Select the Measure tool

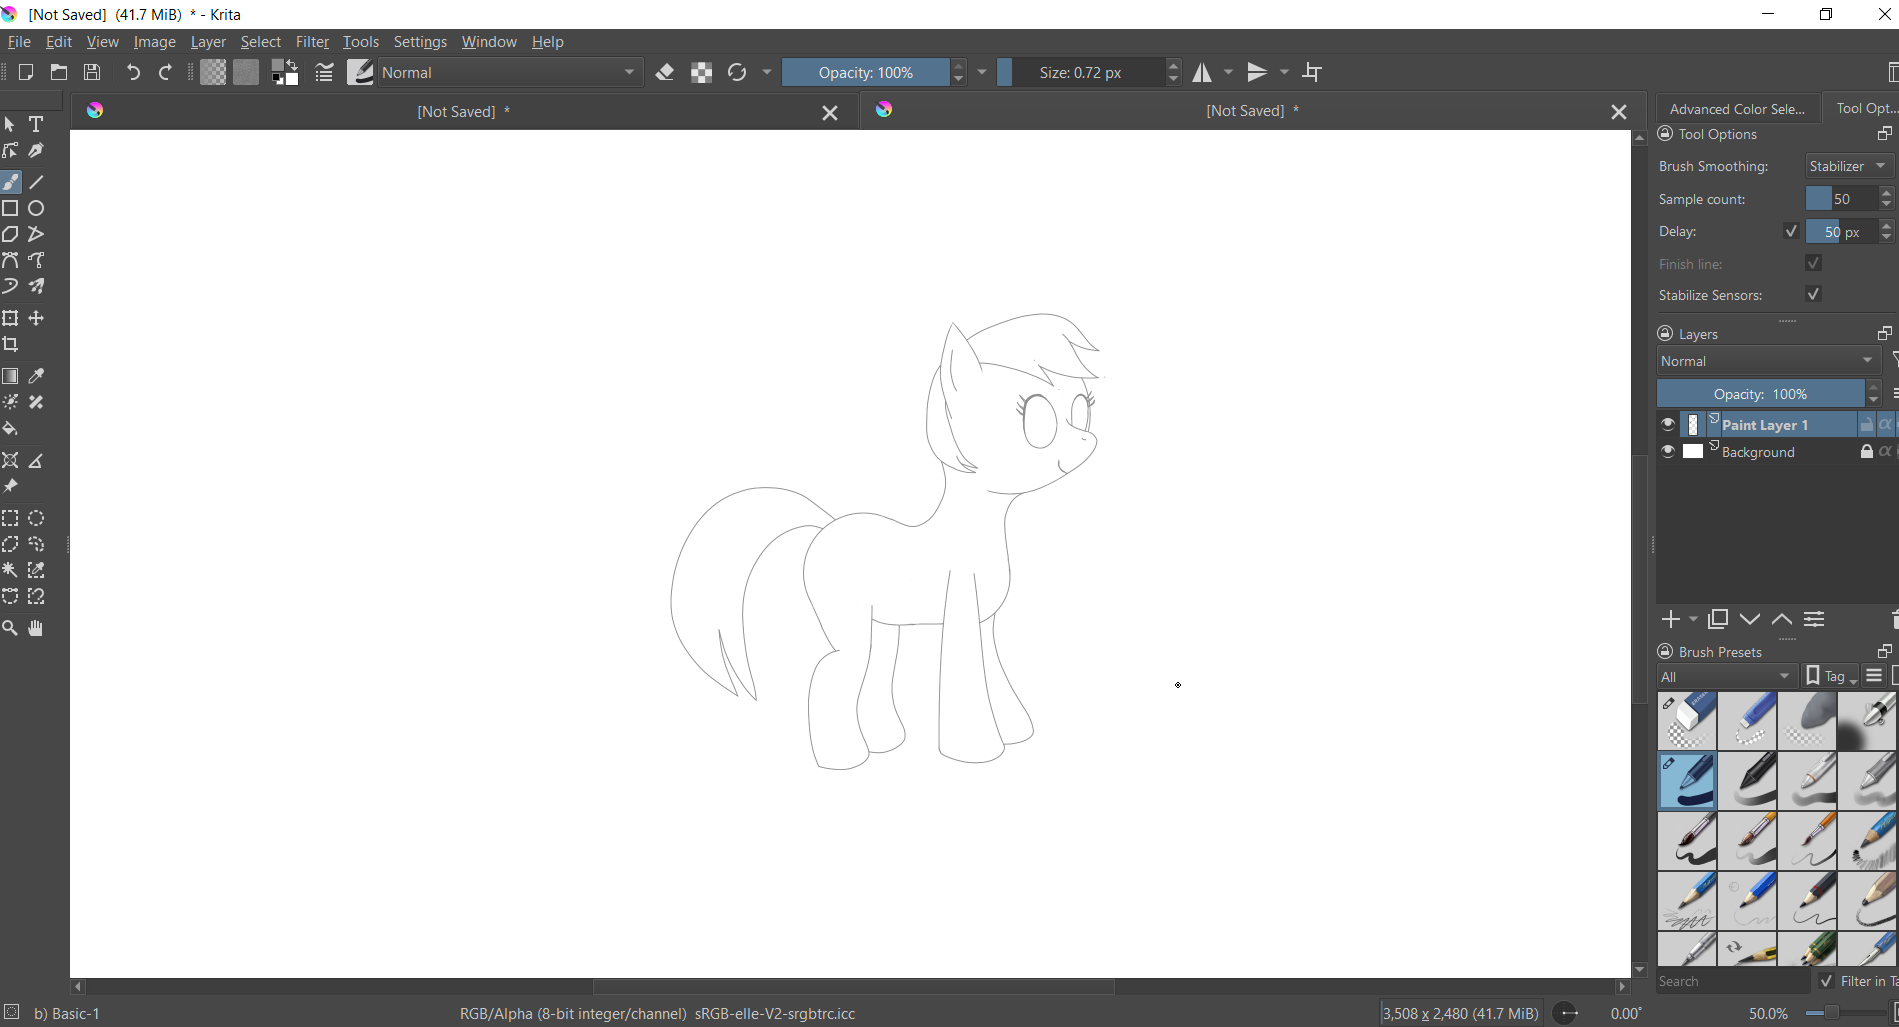point(37,460)
